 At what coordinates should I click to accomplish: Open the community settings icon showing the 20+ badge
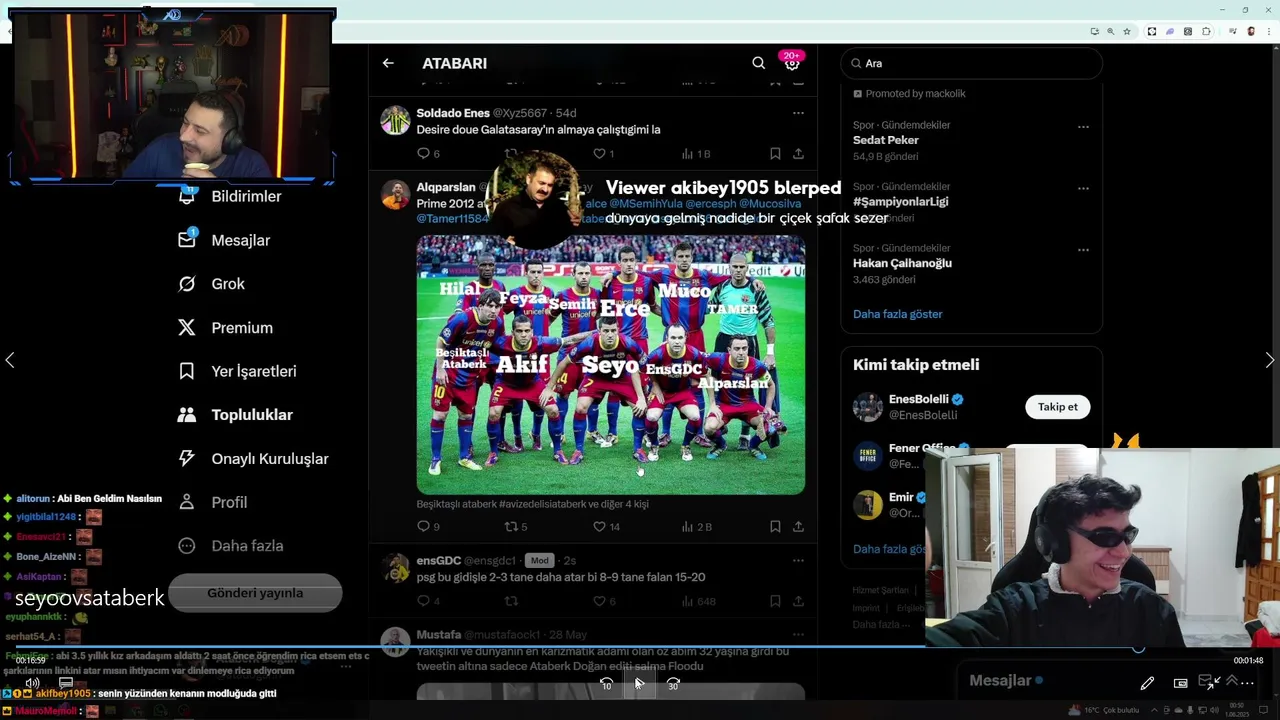[x=792, y=63]
